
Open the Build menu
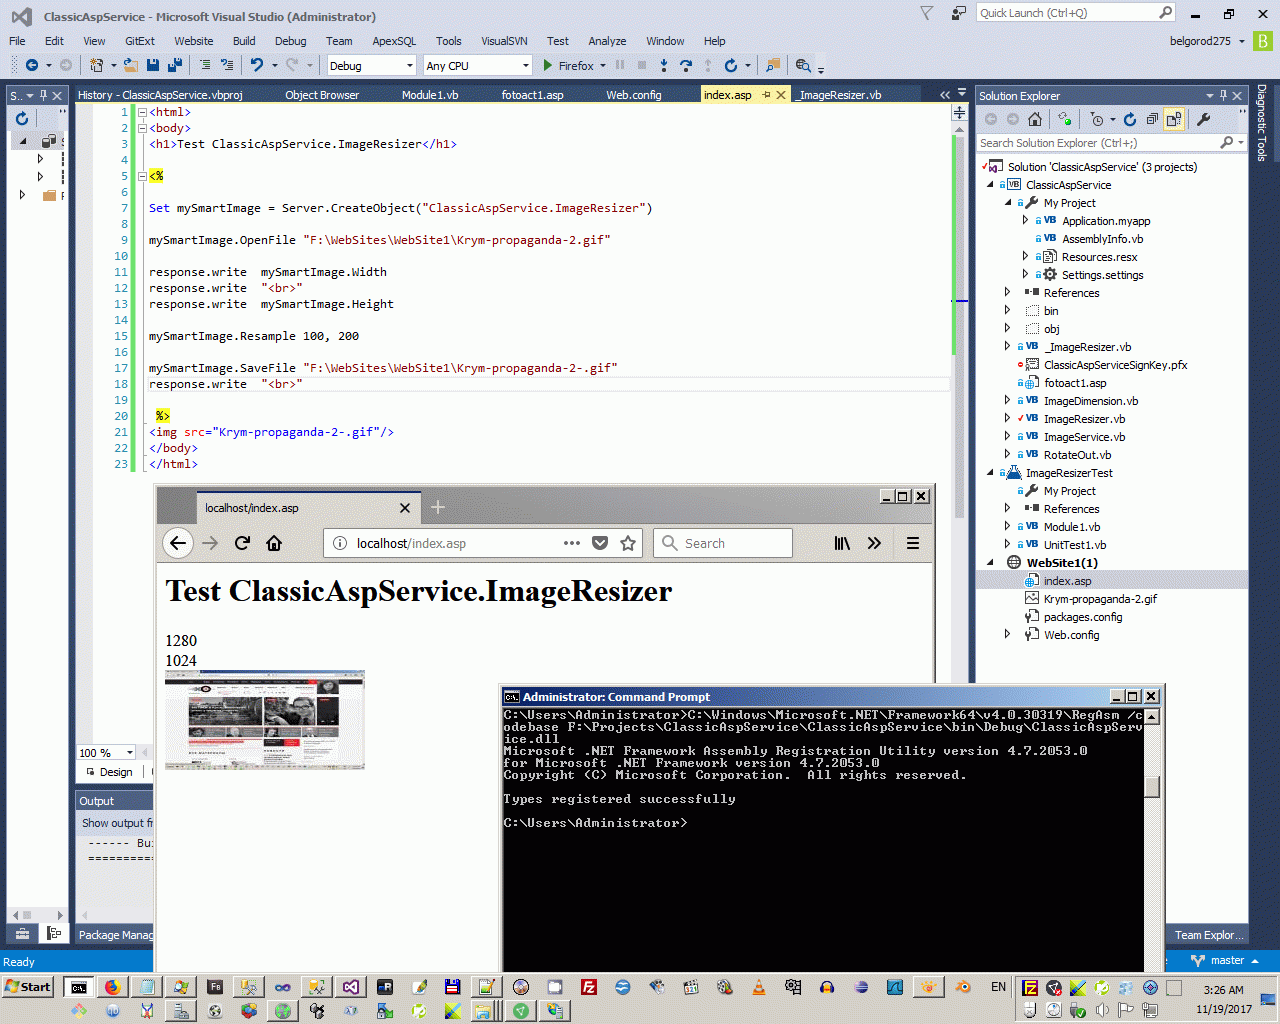244,41
